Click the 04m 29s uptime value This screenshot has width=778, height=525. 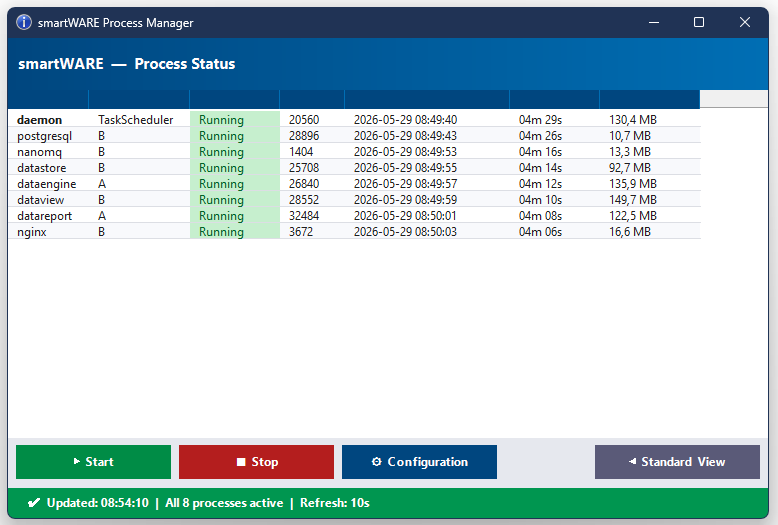[540, 120]
